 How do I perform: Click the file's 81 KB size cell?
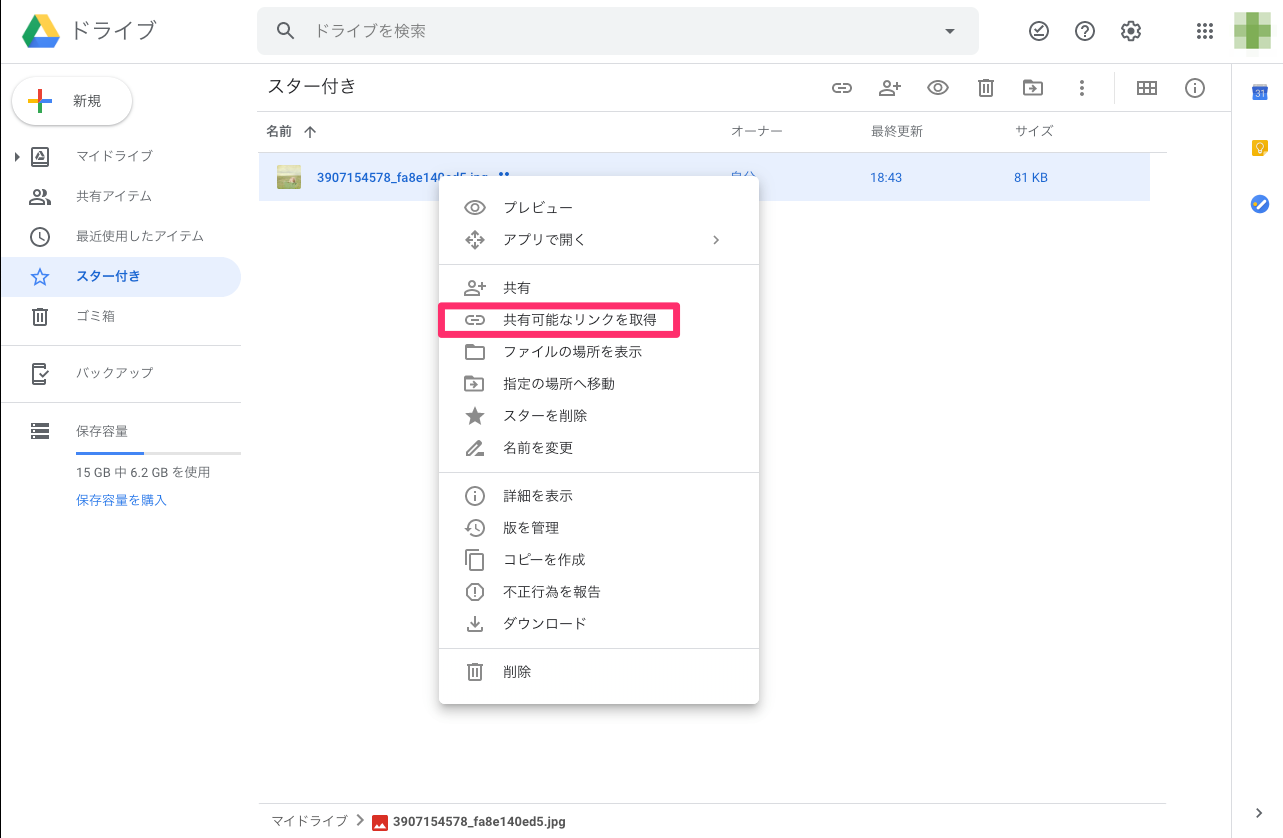coord(1031,177)
